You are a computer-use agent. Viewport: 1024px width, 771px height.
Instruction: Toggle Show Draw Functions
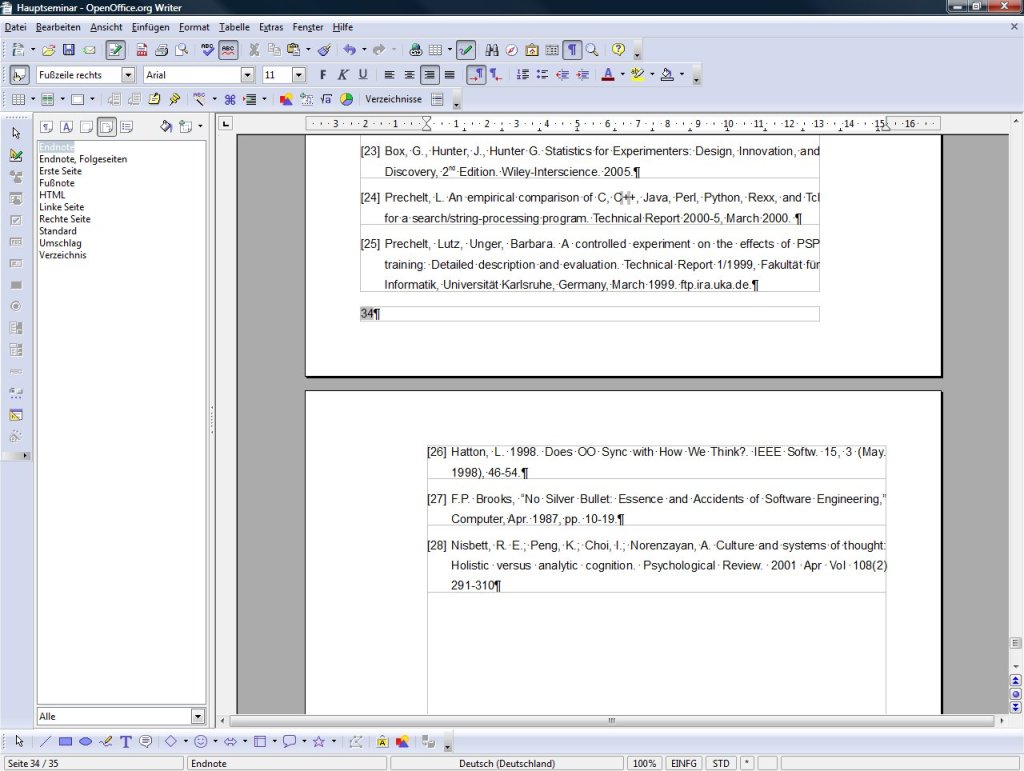[x=466, y=50]
